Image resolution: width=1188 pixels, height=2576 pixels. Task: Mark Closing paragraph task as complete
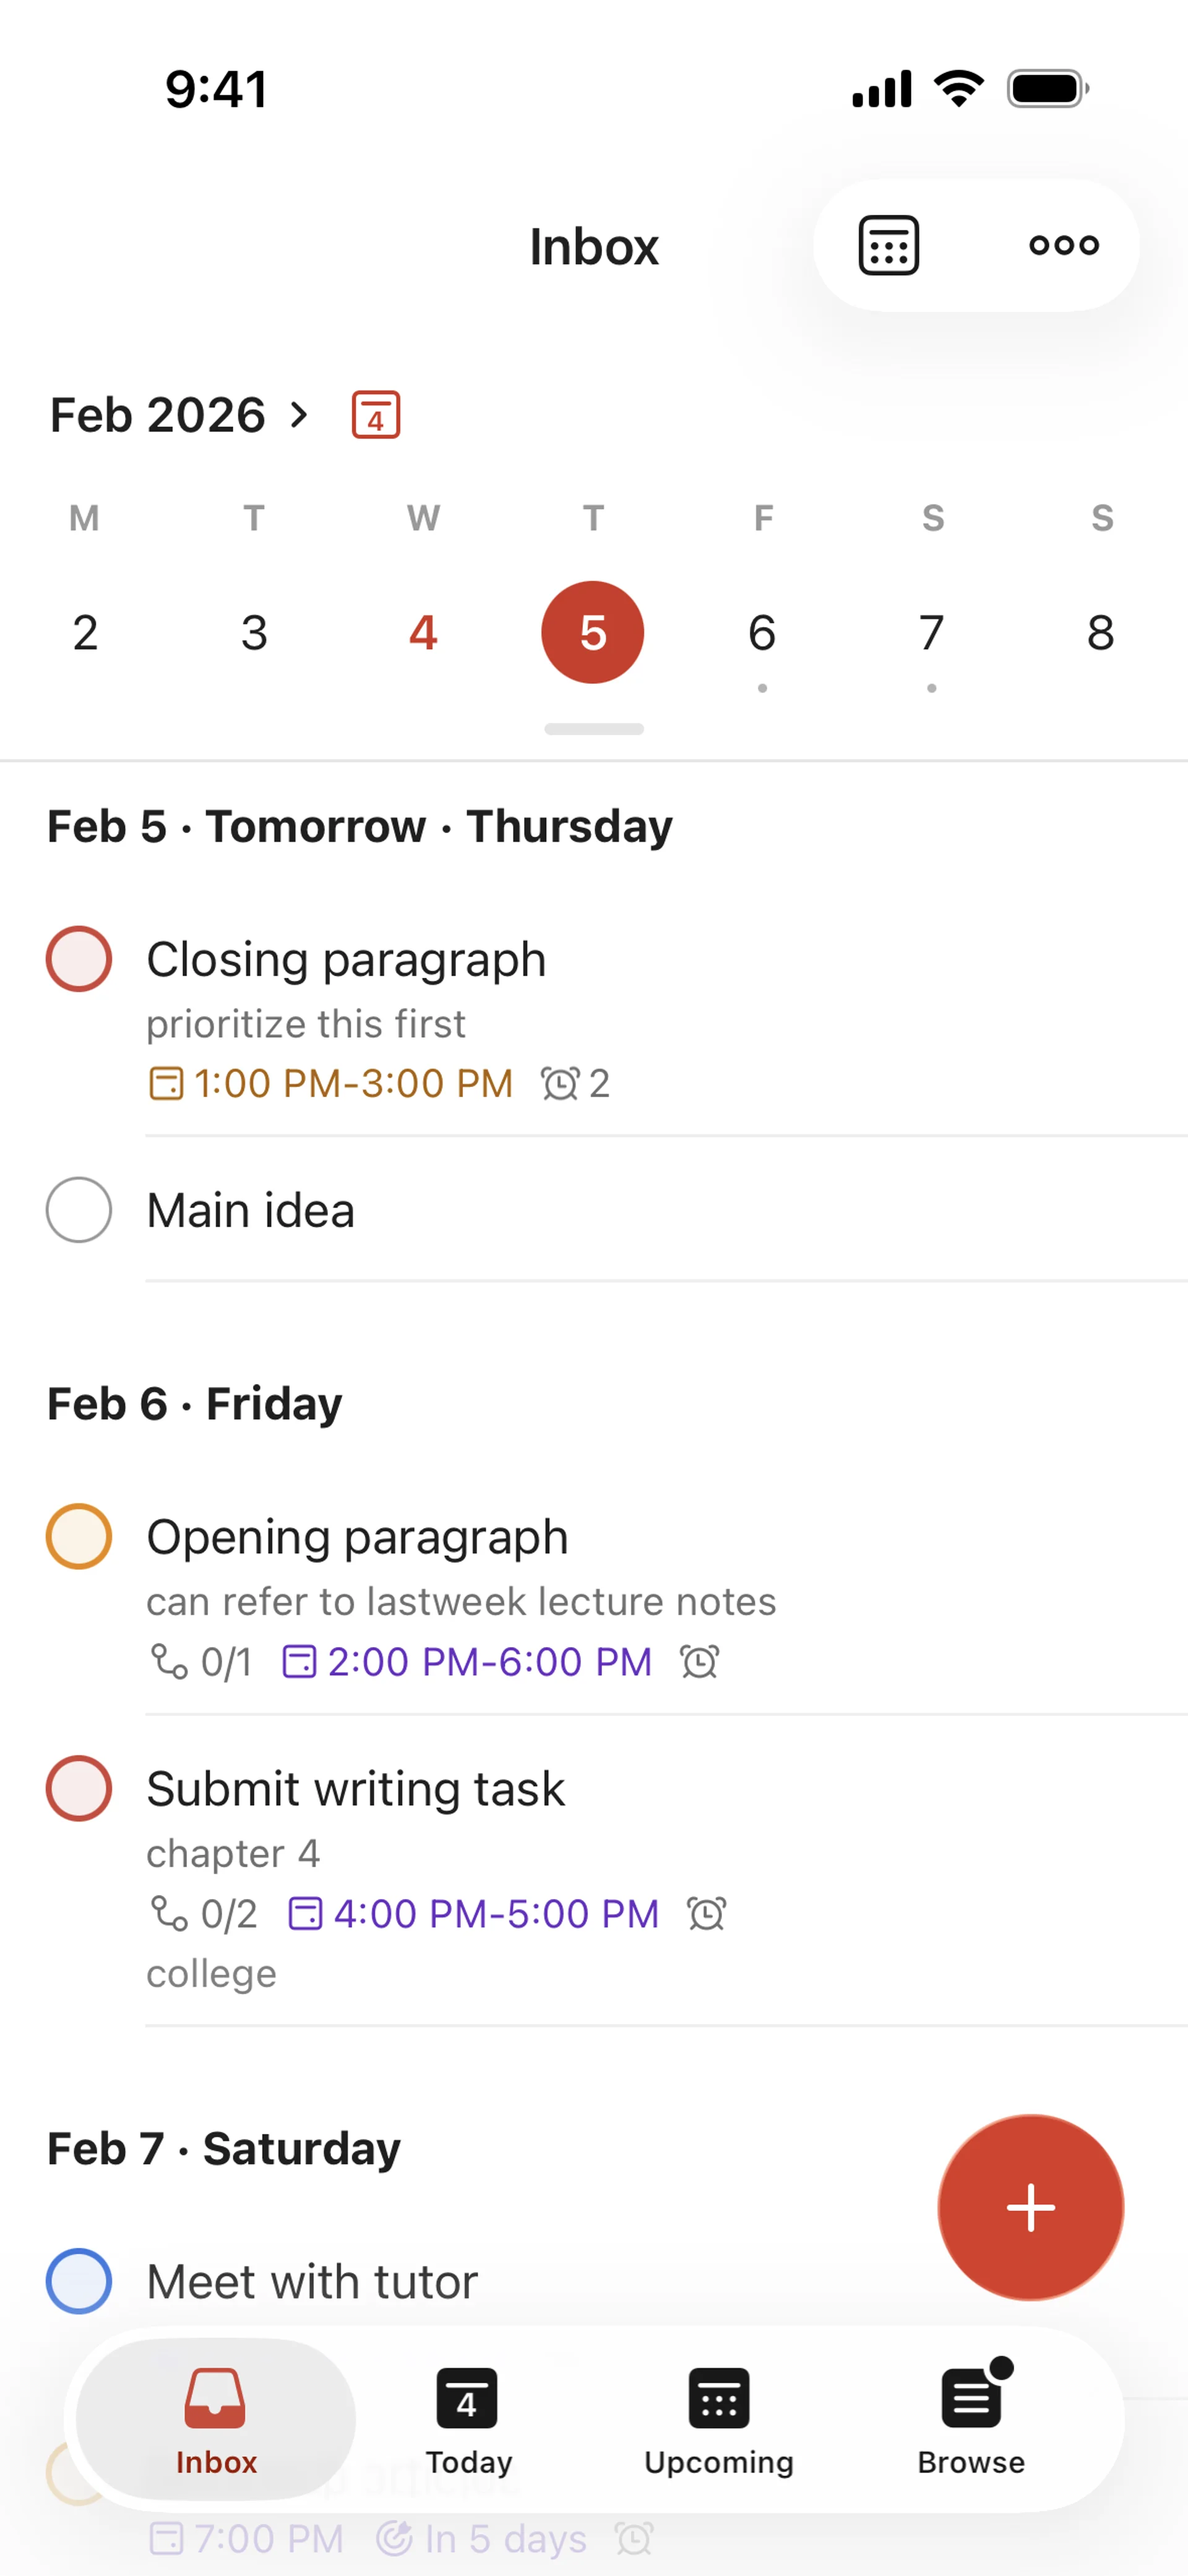(79, 959)
